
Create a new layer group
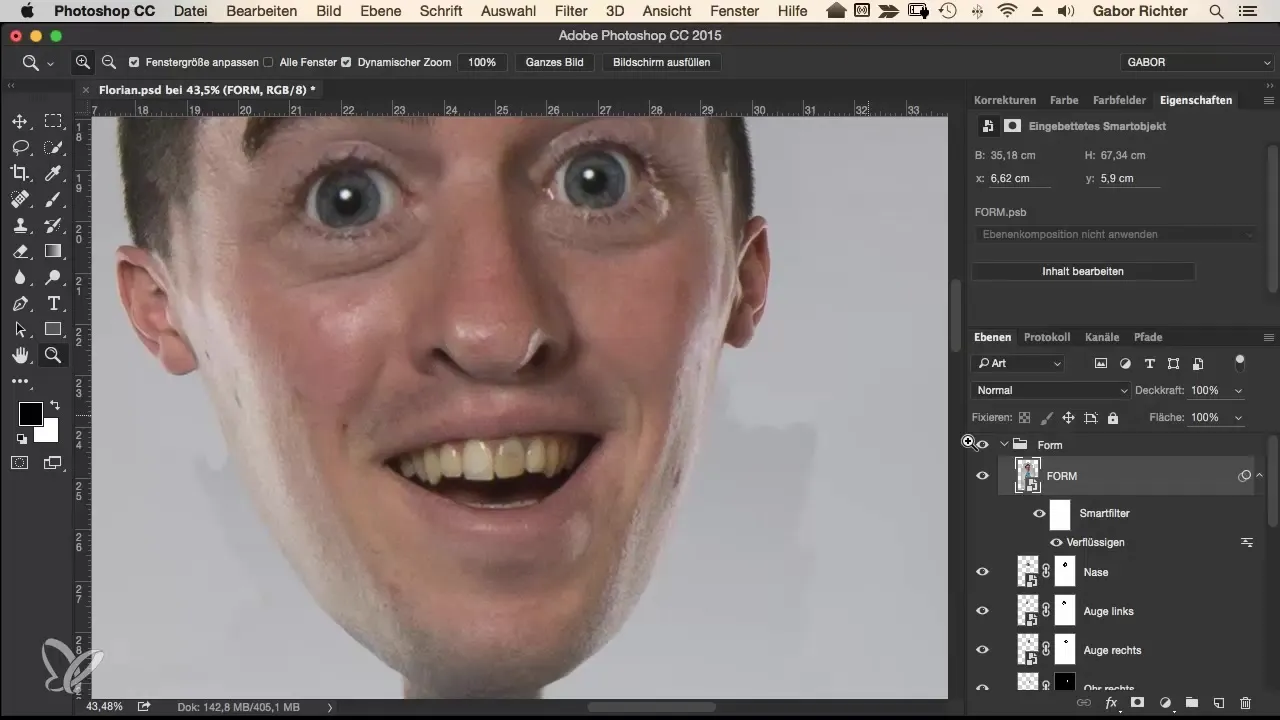coord(1191,704)
